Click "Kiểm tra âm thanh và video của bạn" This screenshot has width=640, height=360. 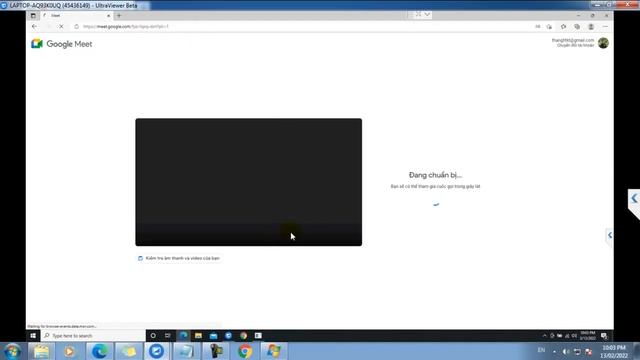pyautogui.click(x=179, y=258)
